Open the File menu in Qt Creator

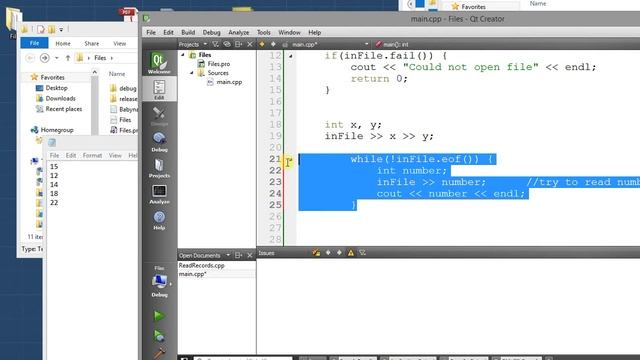pos(151,32)
